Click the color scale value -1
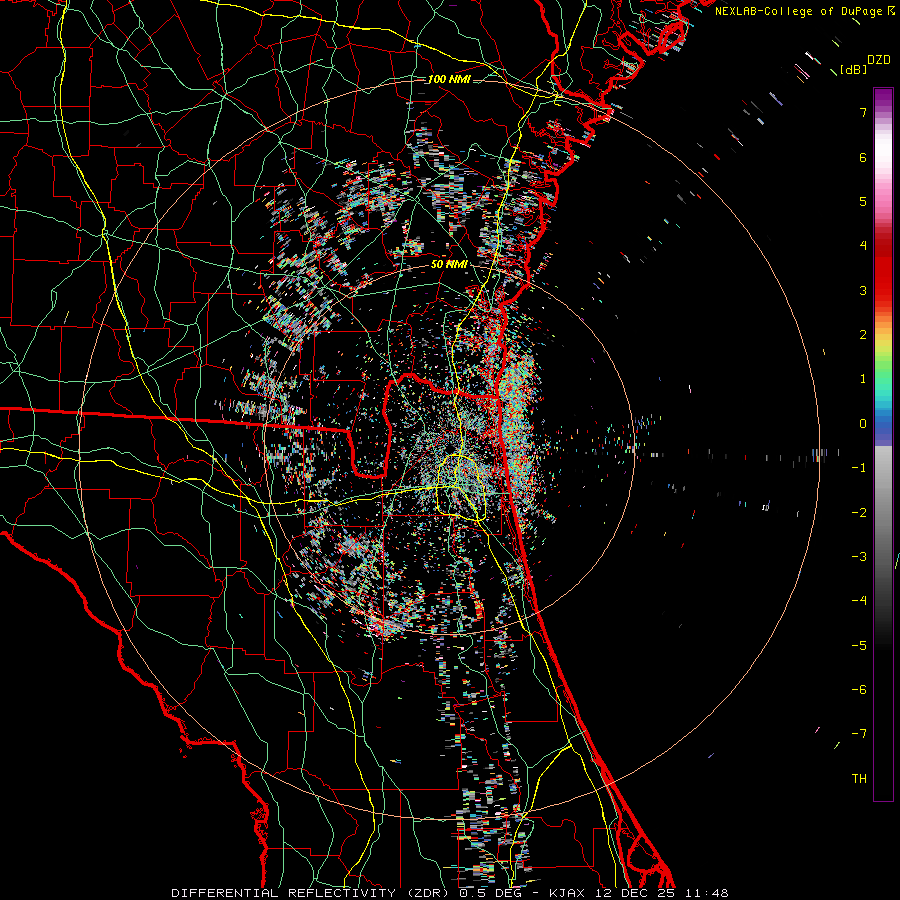This screenshot has width=900, height=900. [859, 468]
